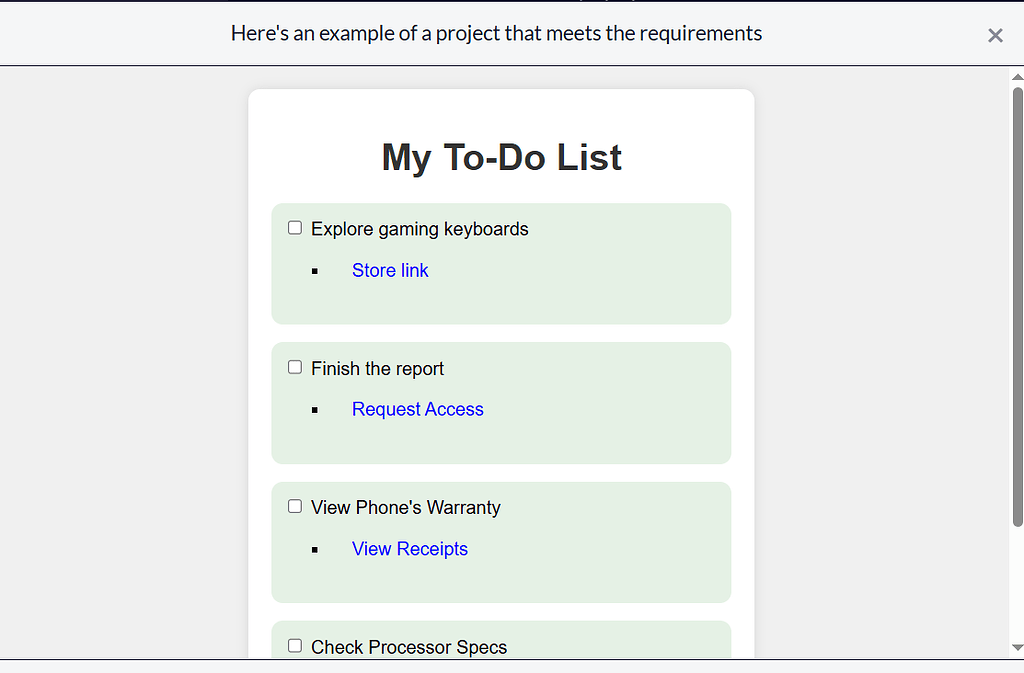Open the "Store link" hyperlink
Image resolution: width=1024 pixels, height=673 pixels.
390,270
